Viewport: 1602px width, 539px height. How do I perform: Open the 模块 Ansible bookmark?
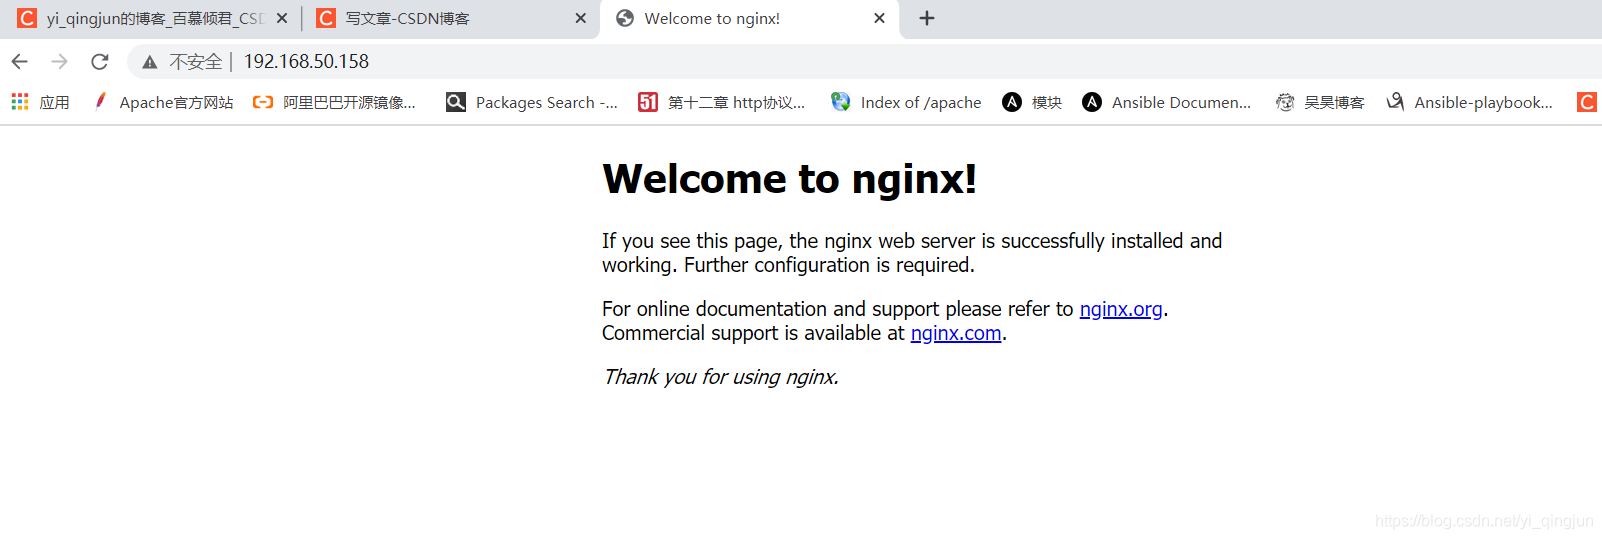[x=1032, y=102]
